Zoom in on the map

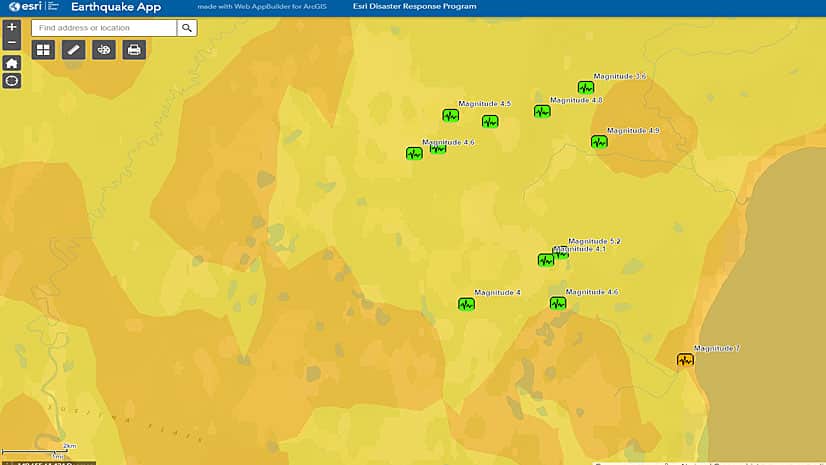click(12, 27)
